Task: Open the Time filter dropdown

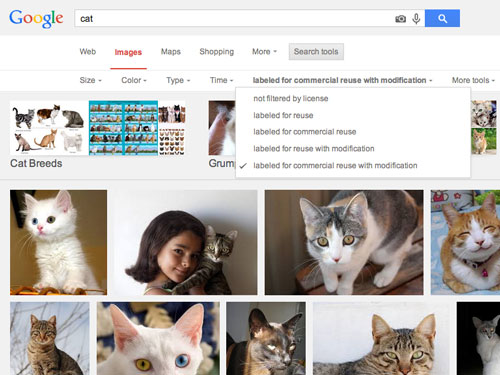Action: [221, 80]
